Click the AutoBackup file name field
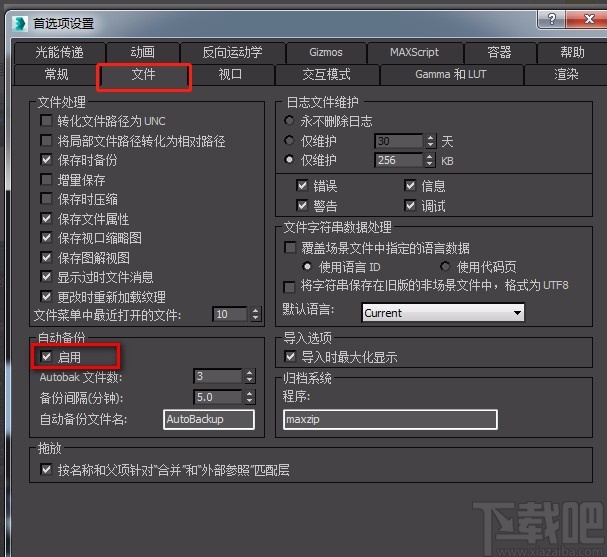This screenshot has width=607, height=557. [209, 420]
